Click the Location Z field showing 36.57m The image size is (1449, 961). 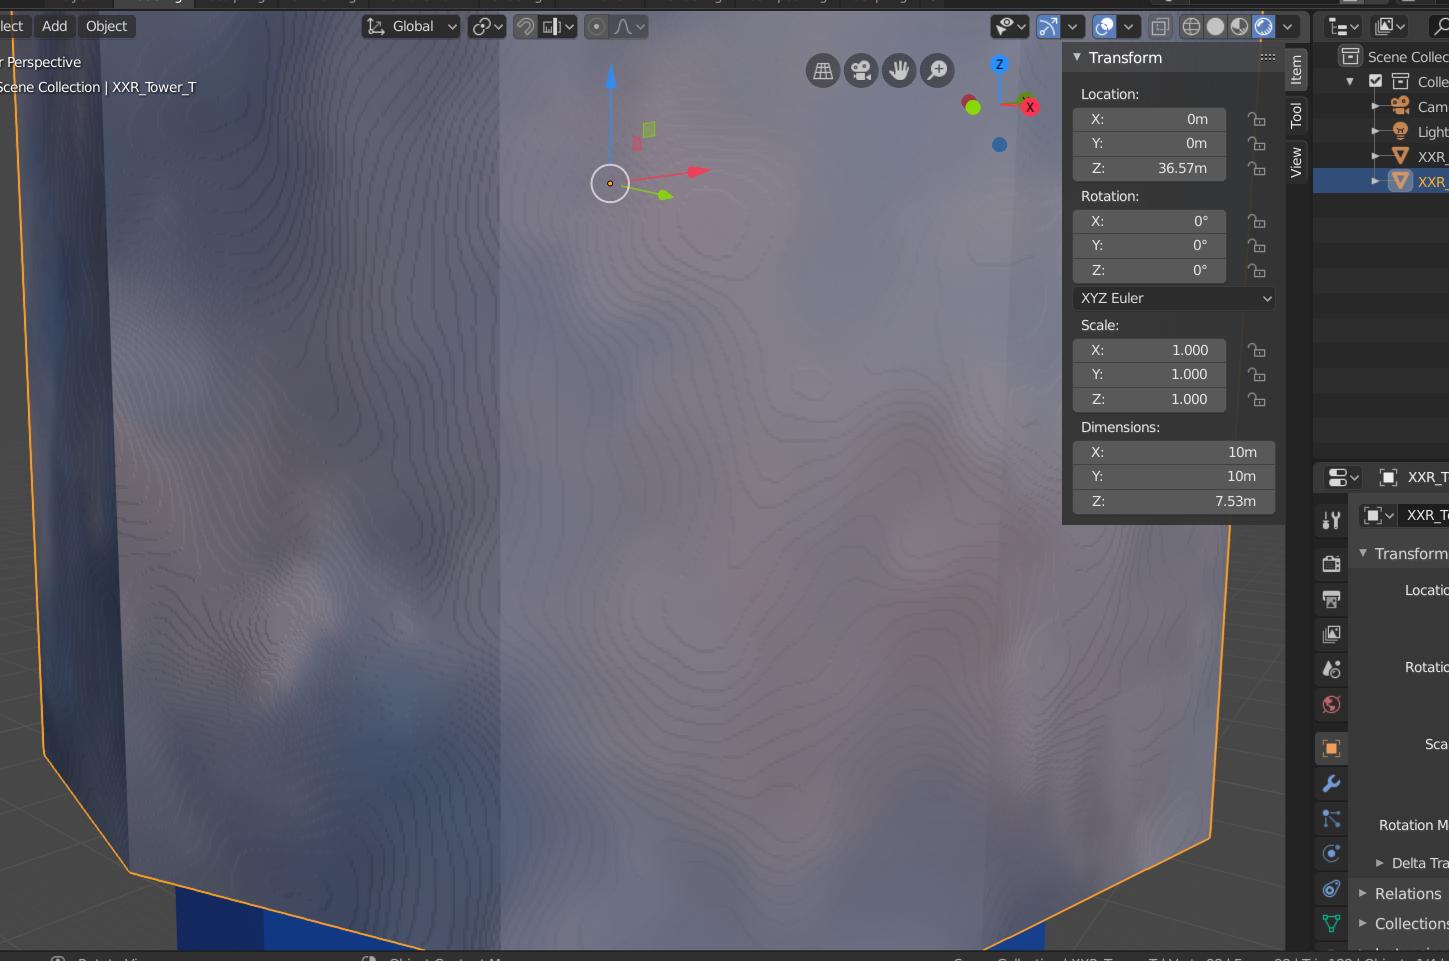point(1148,168)
